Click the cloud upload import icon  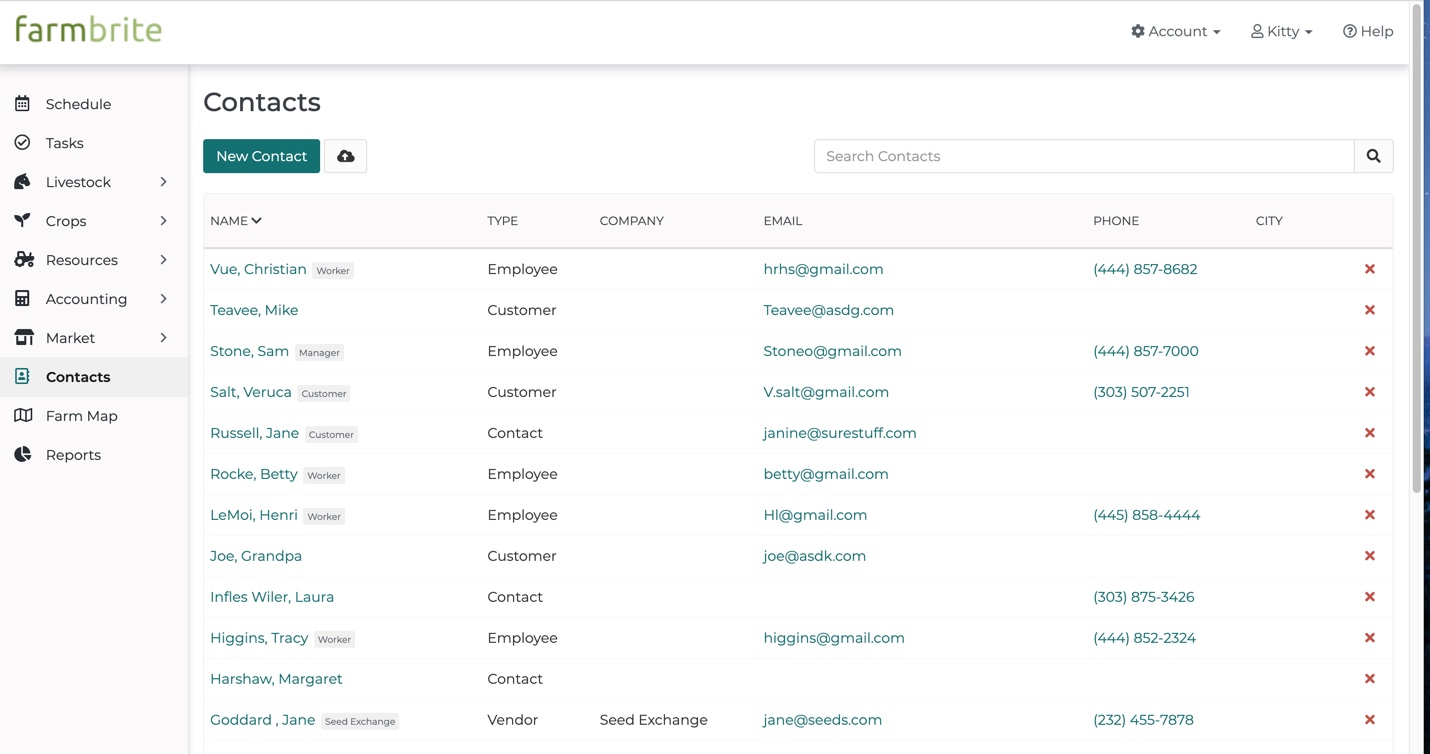coord(345,156)
